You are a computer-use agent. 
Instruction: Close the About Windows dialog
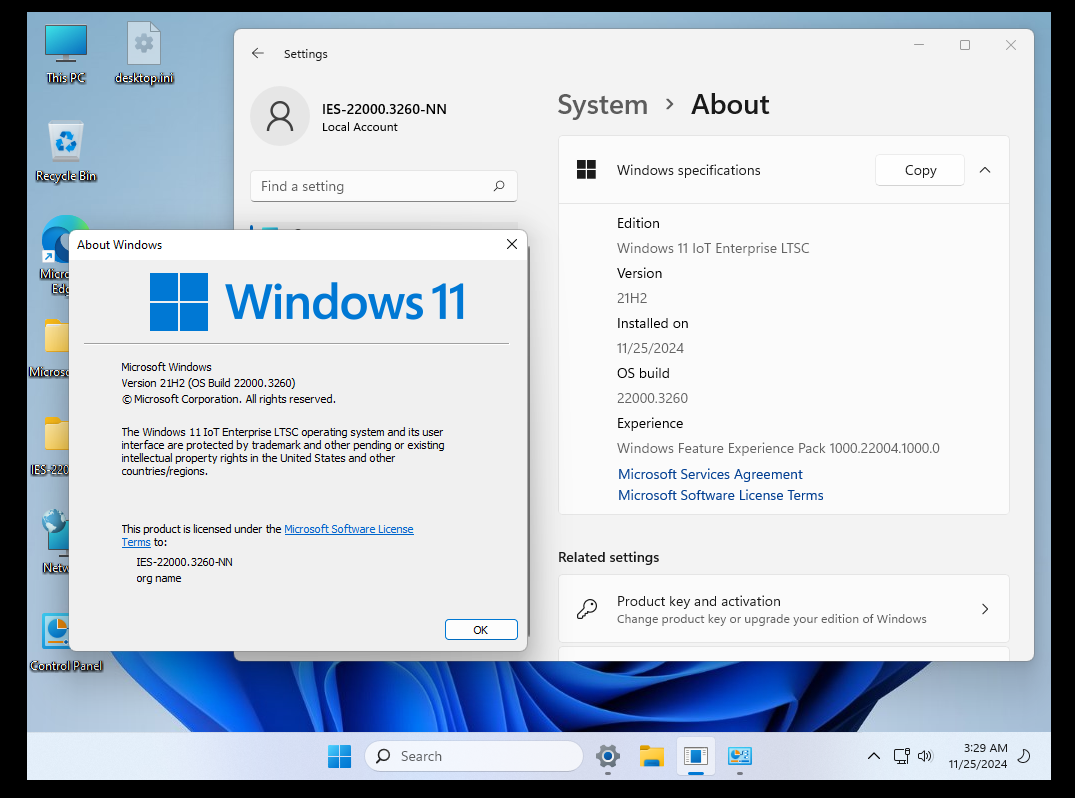(511, 244)
